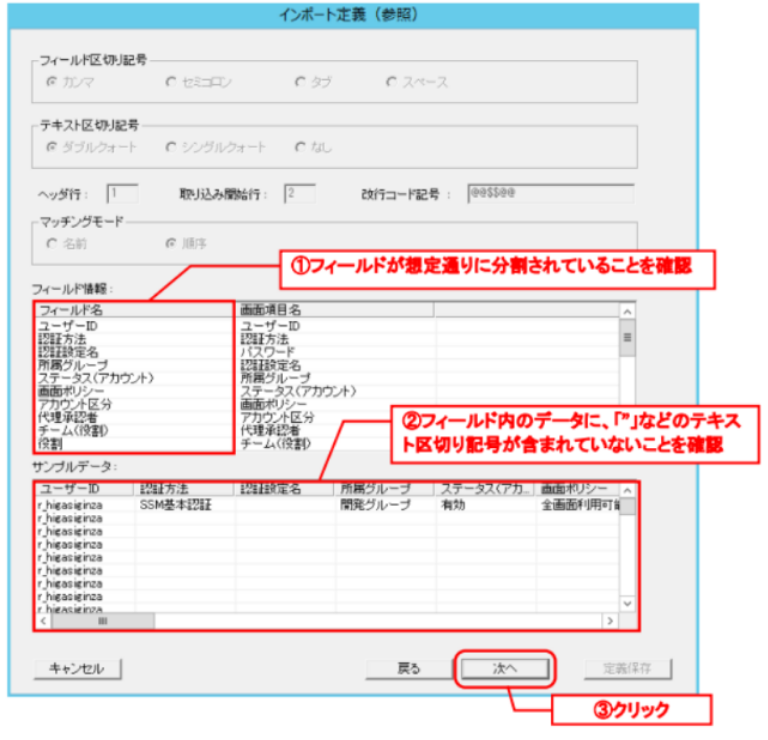Select 認証設定名 in フィールド名 column
The image size is (768, 740).
[x=68, y=352]
